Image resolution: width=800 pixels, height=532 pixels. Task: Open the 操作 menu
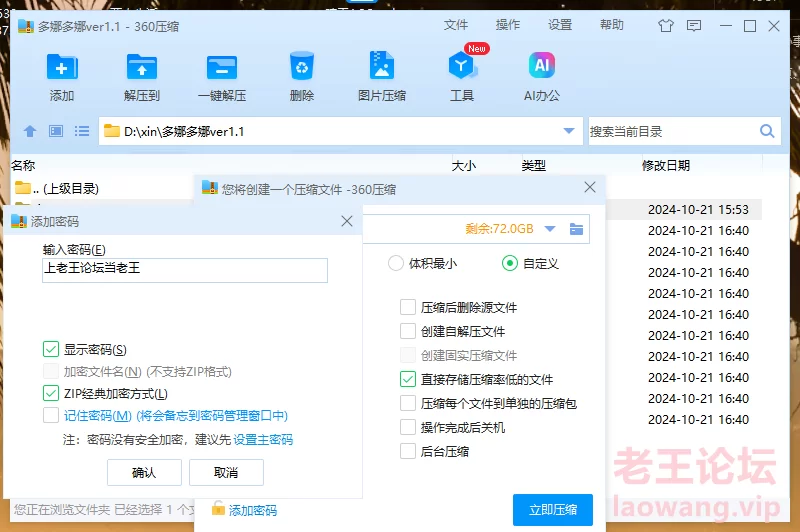[x=508, y=25]
